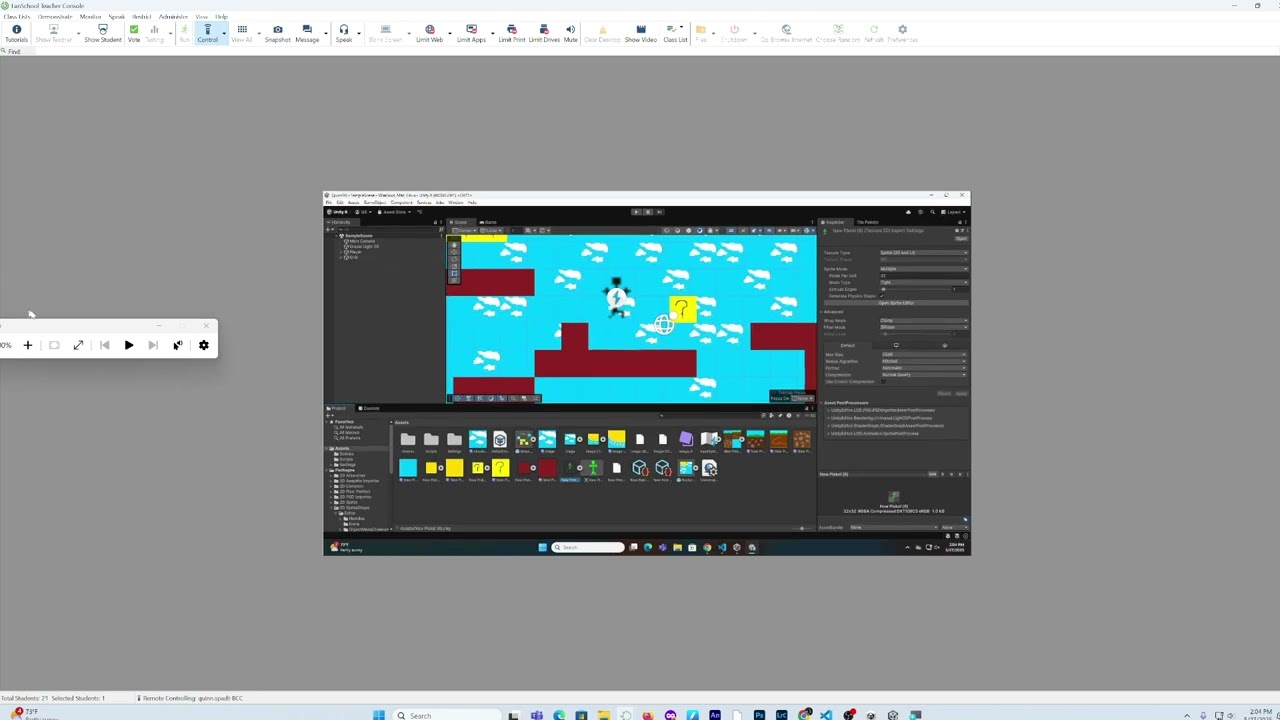Click the Choose Random icon

pos(838,34)
